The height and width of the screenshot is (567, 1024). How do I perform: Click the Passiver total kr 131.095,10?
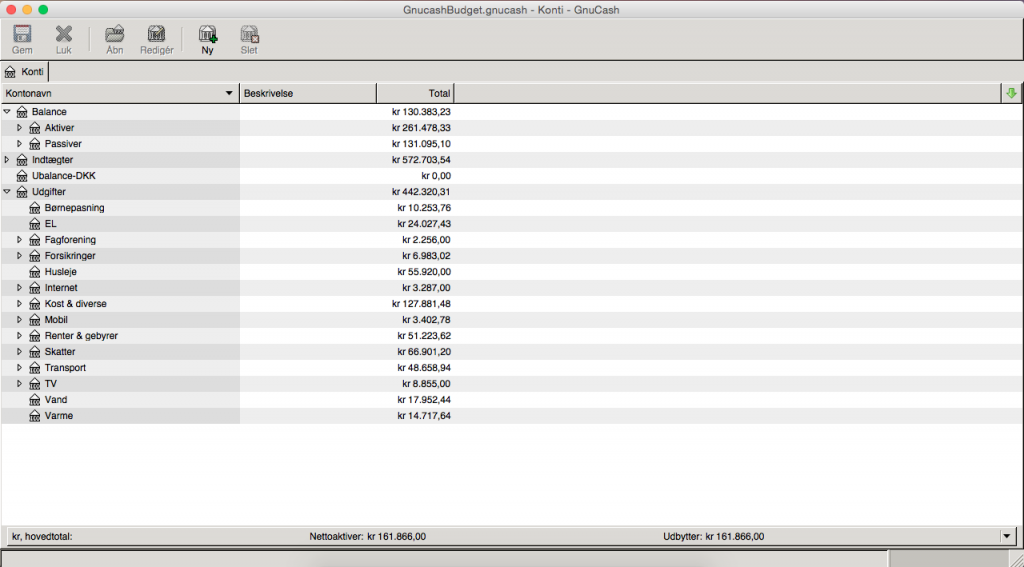[x=421, y=144]
